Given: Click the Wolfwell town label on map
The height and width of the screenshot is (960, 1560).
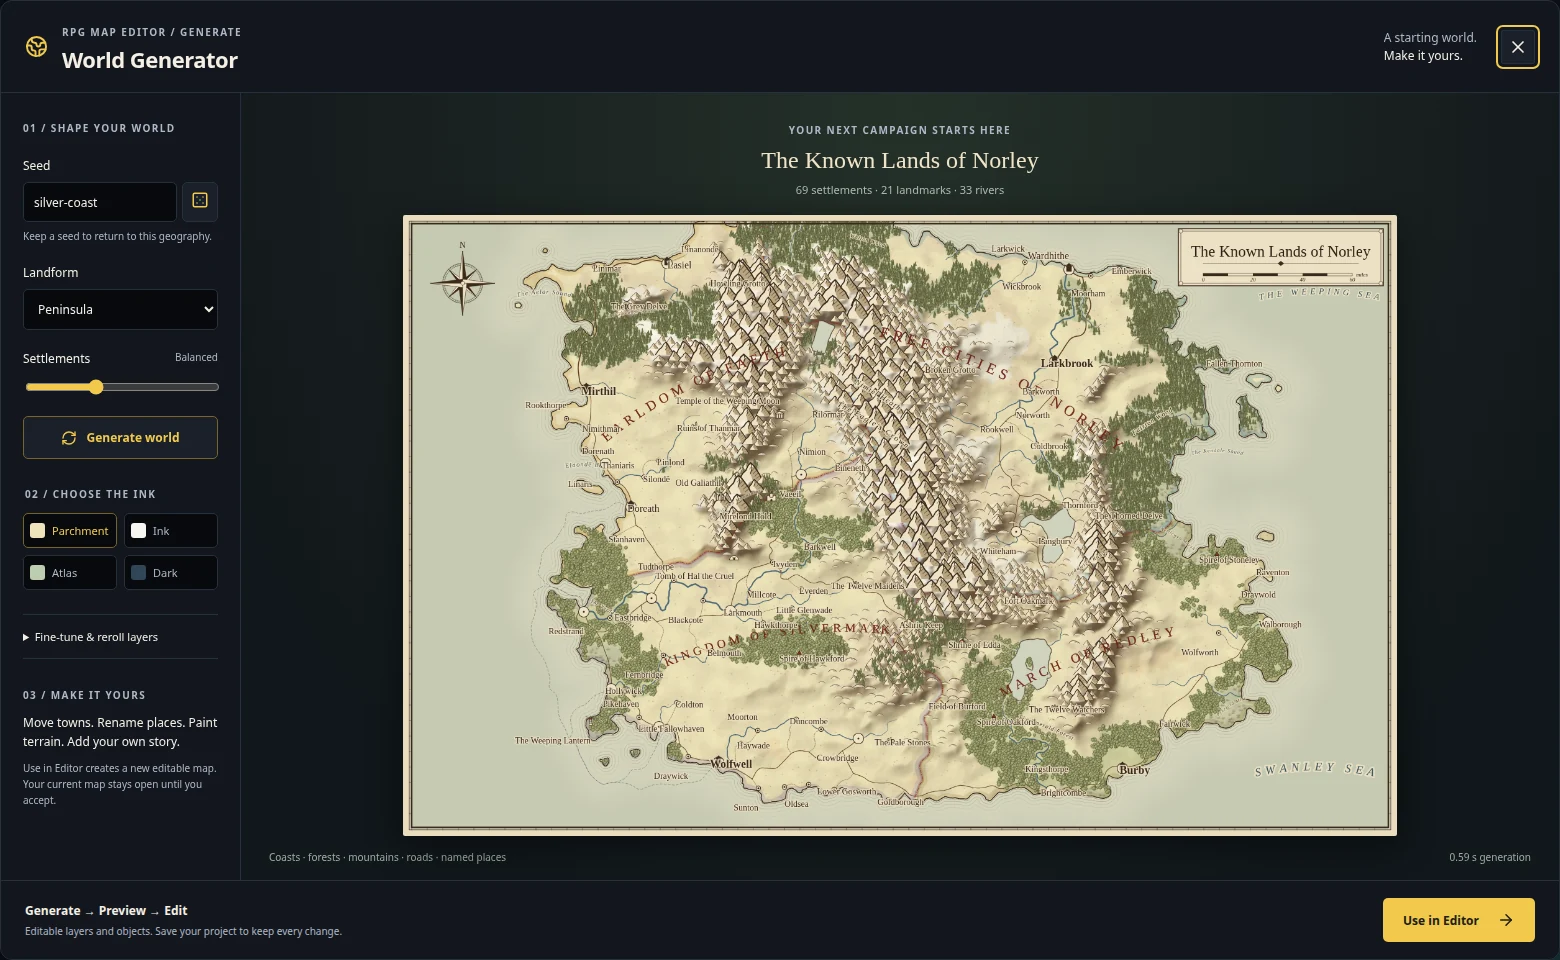Looking at the screenshot, I should pos(731,764).
